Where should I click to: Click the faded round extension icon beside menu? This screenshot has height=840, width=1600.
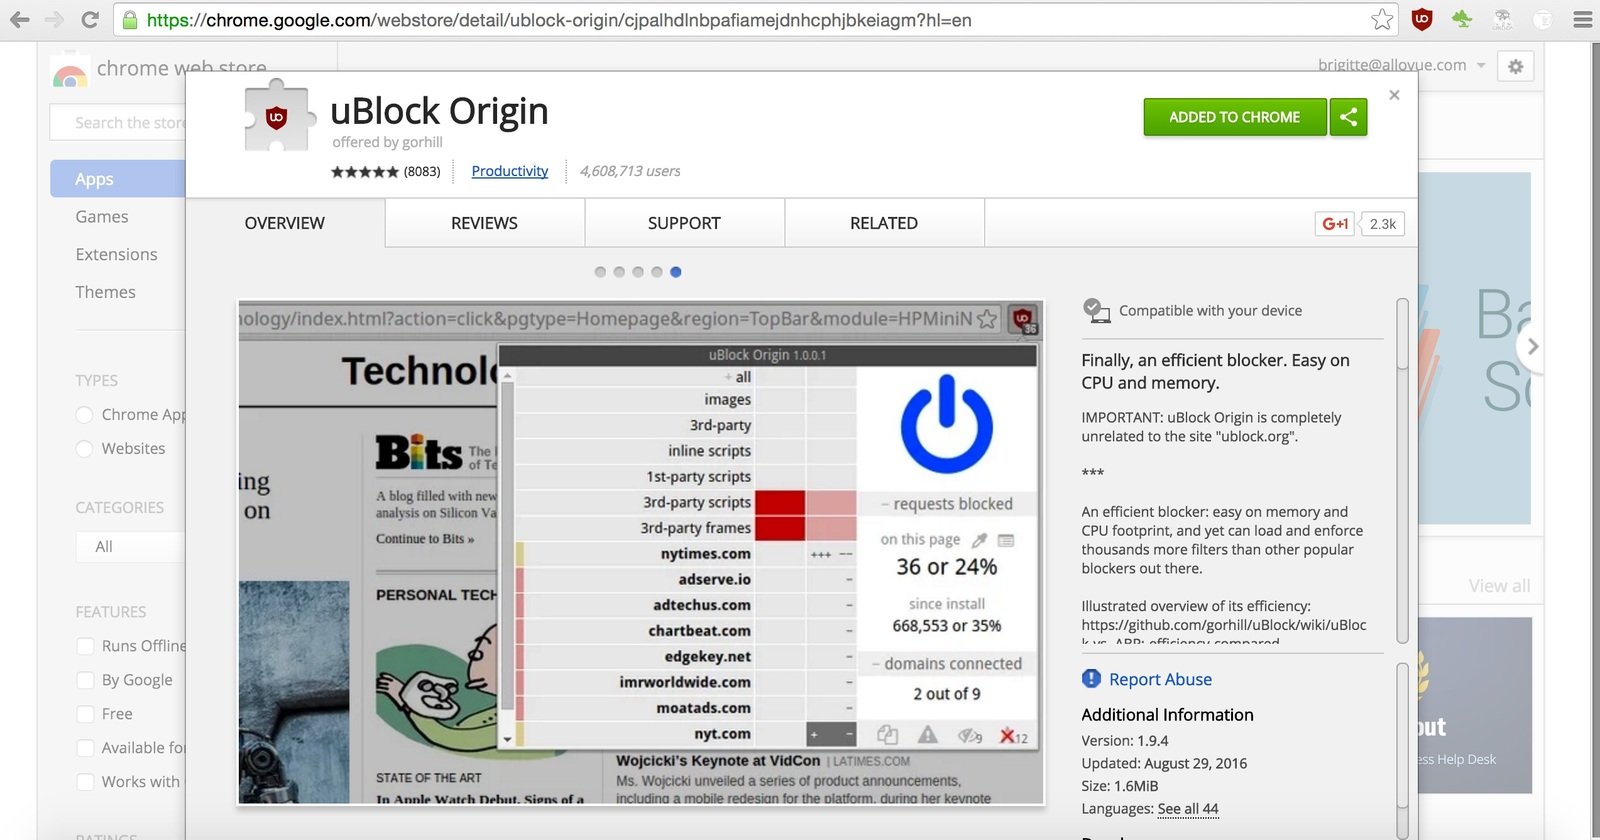[x=1543, y=19]
